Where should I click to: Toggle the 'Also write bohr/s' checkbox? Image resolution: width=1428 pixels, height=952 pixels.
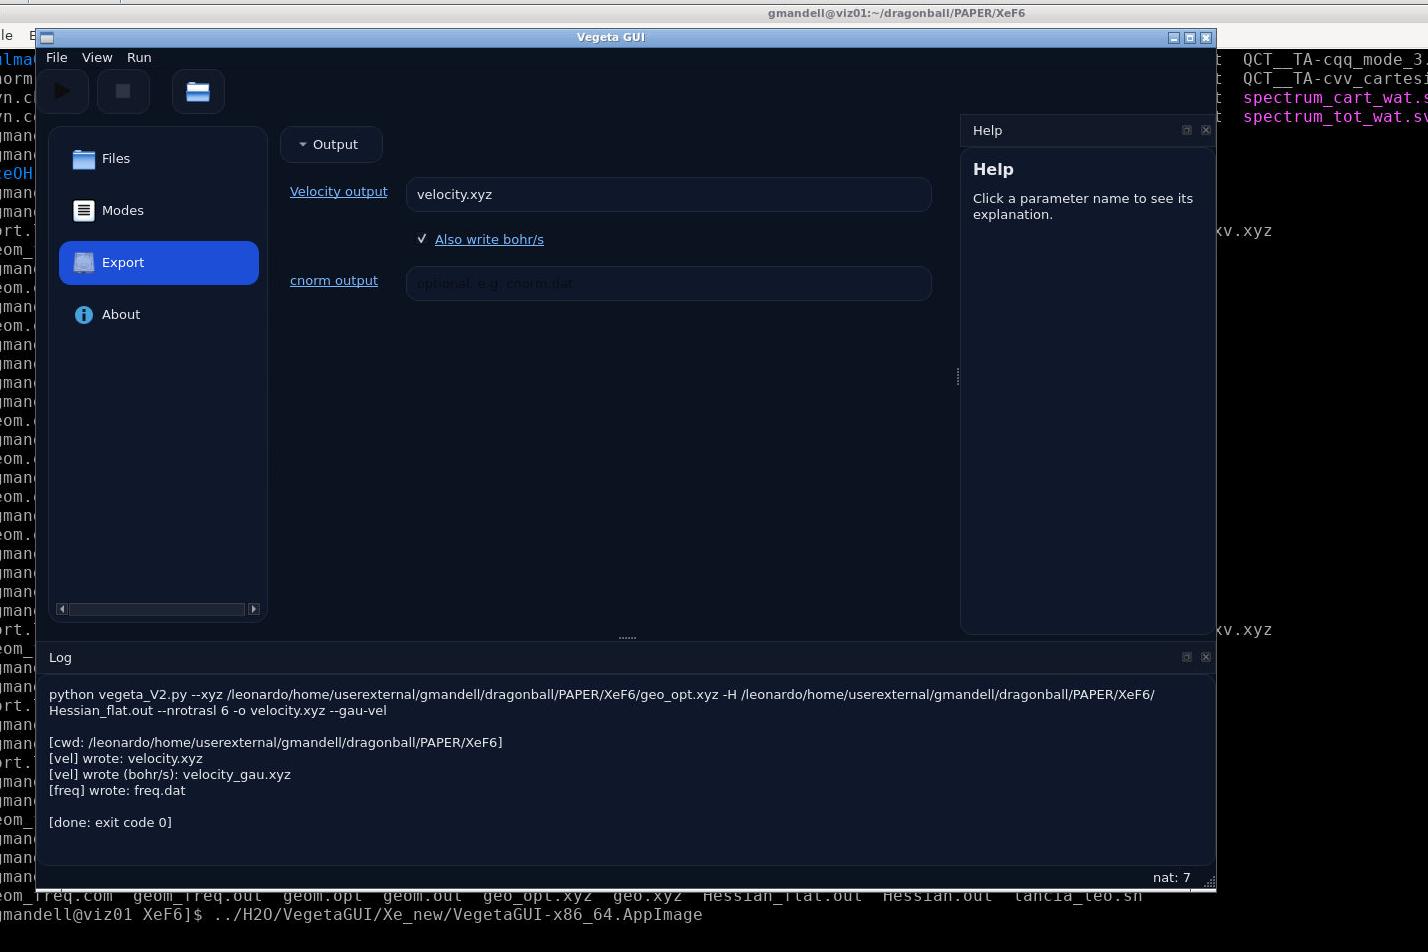point(422,239)
